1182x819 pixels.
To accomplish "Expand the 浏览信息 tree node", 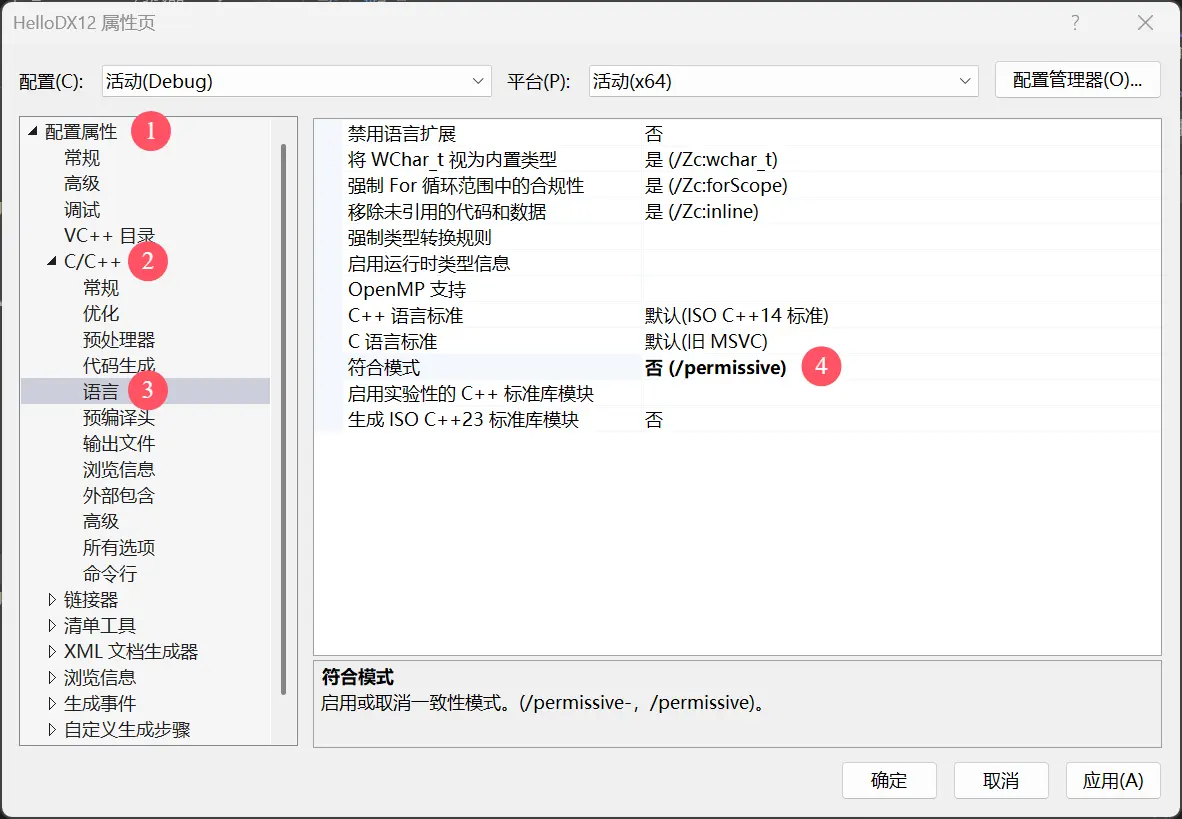I will [51, 677].
